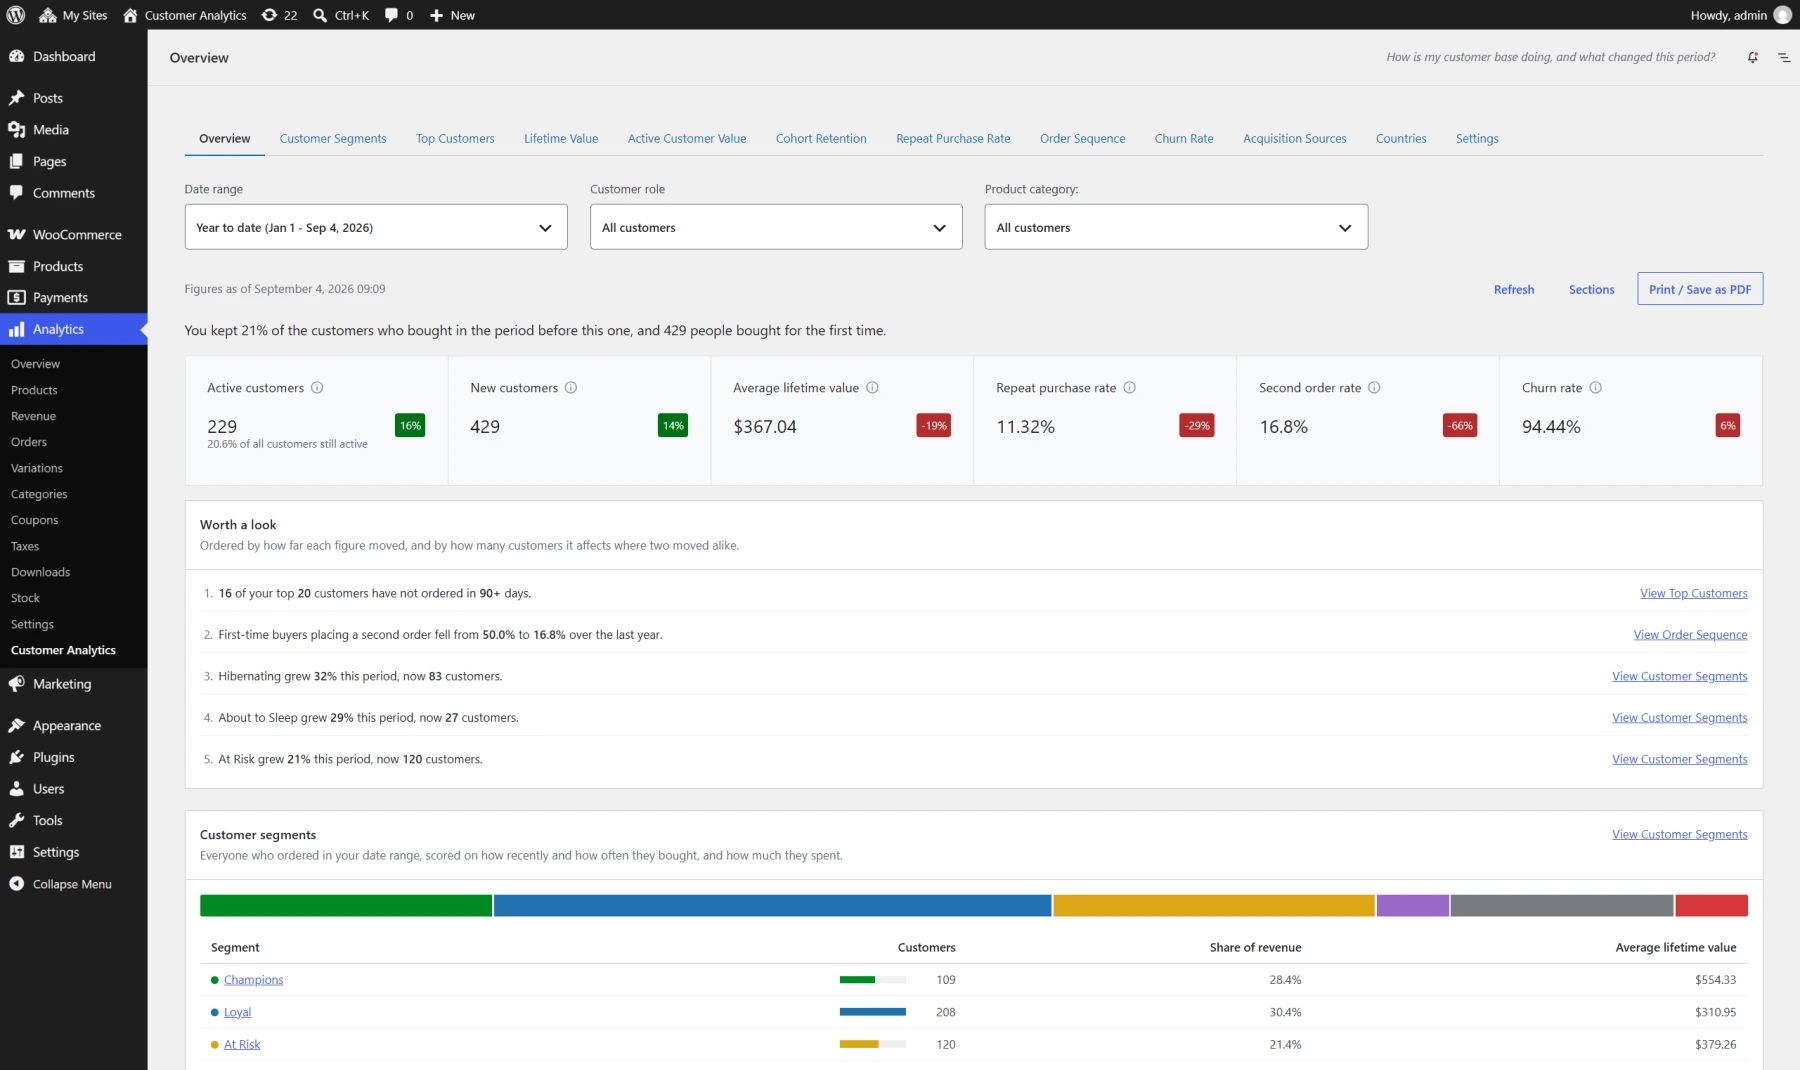Open the Customer role dropdown
Viewport: 1800px width, 1070px height.
(776, 227)
